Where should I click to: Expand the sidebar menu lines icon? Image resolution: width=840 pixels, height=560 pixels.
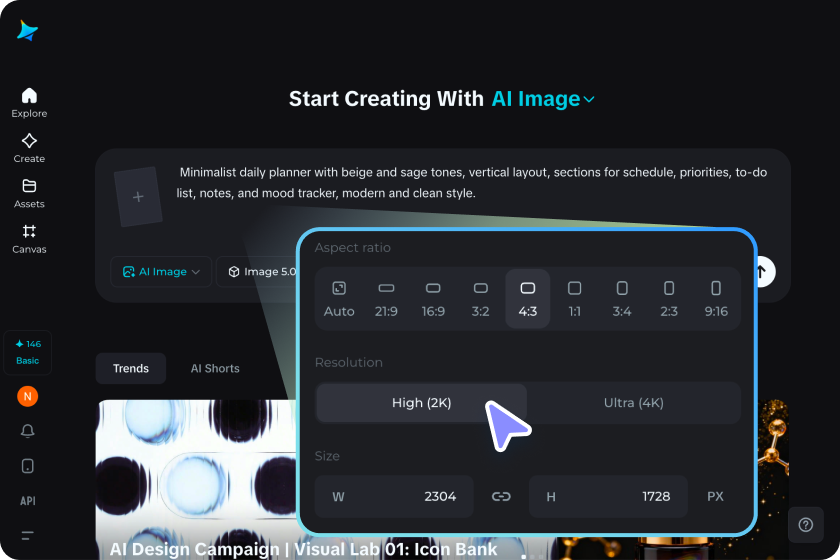tap(27, 535)
